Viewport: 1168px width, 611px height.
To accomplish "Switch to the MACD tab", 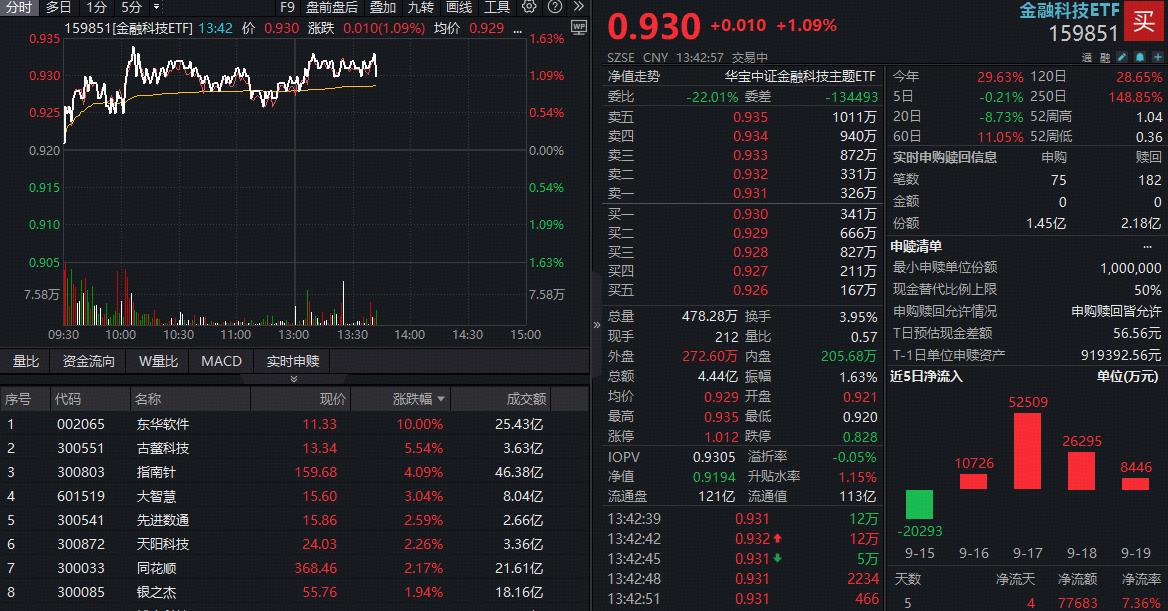I will 220,361.
